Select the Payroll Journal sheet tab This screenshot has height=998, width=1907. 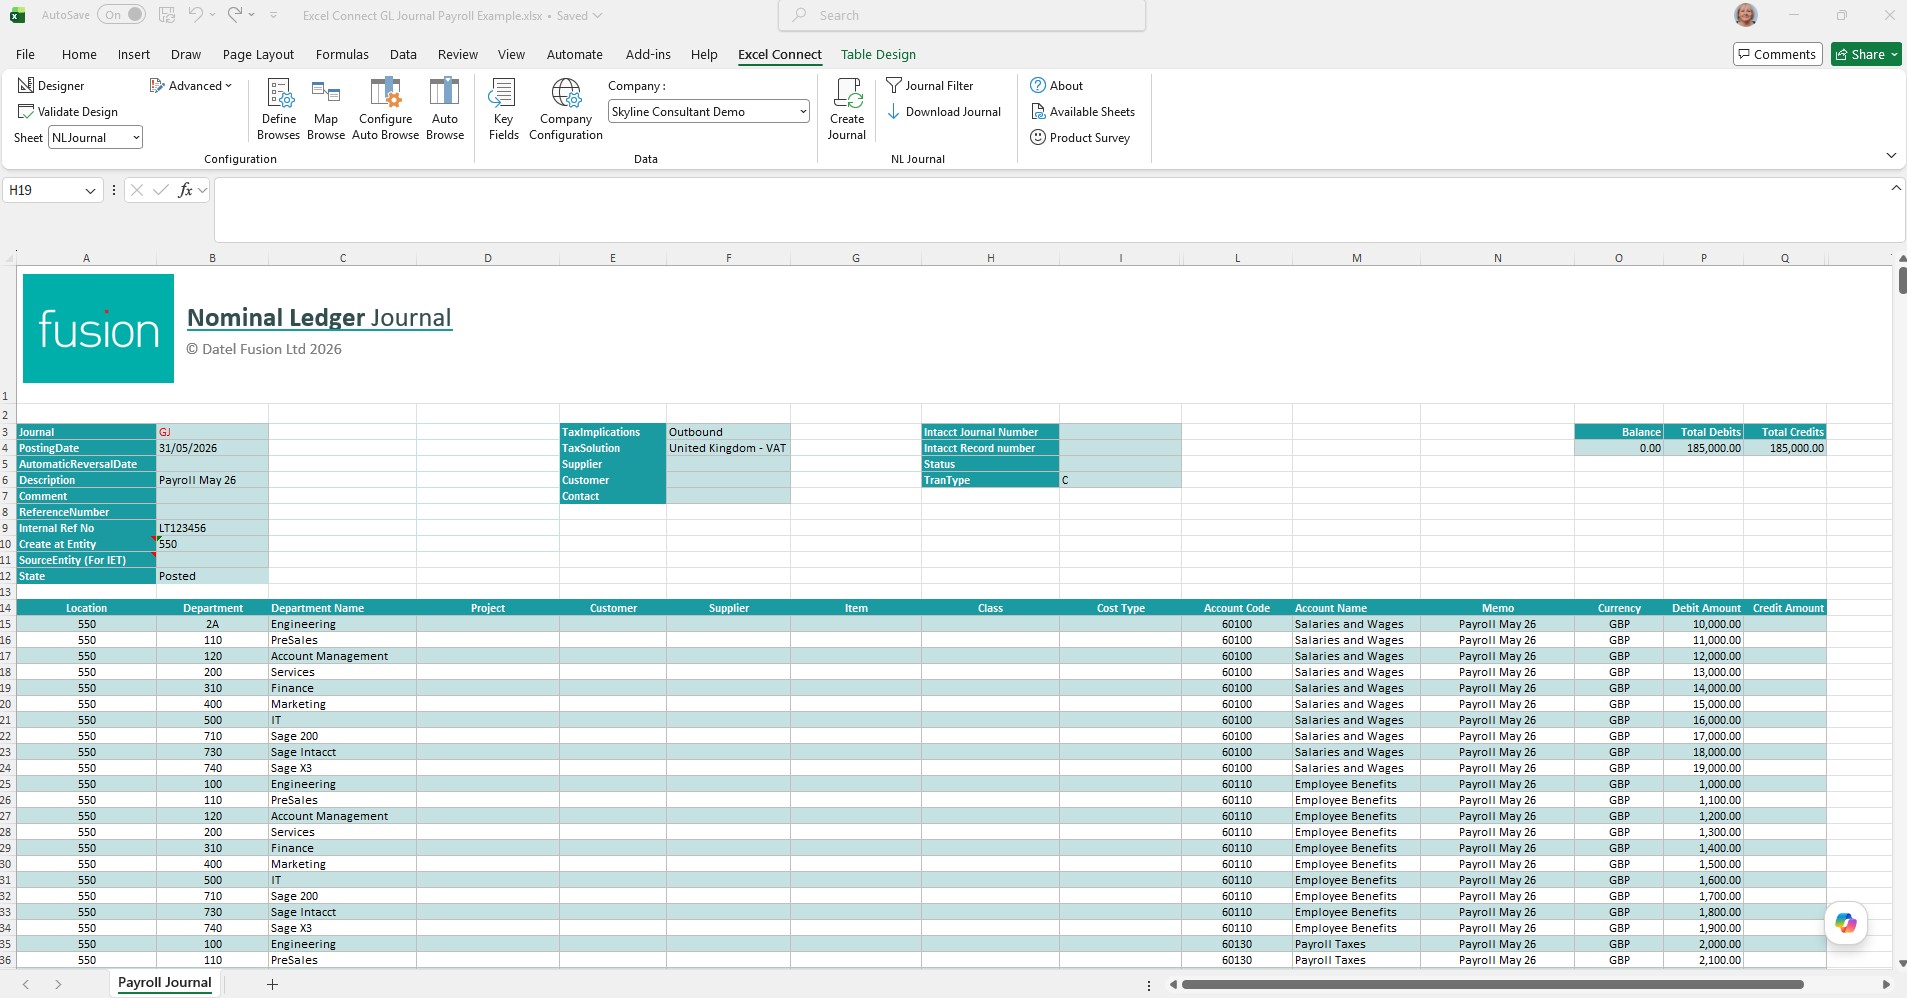tap(165, 983)
